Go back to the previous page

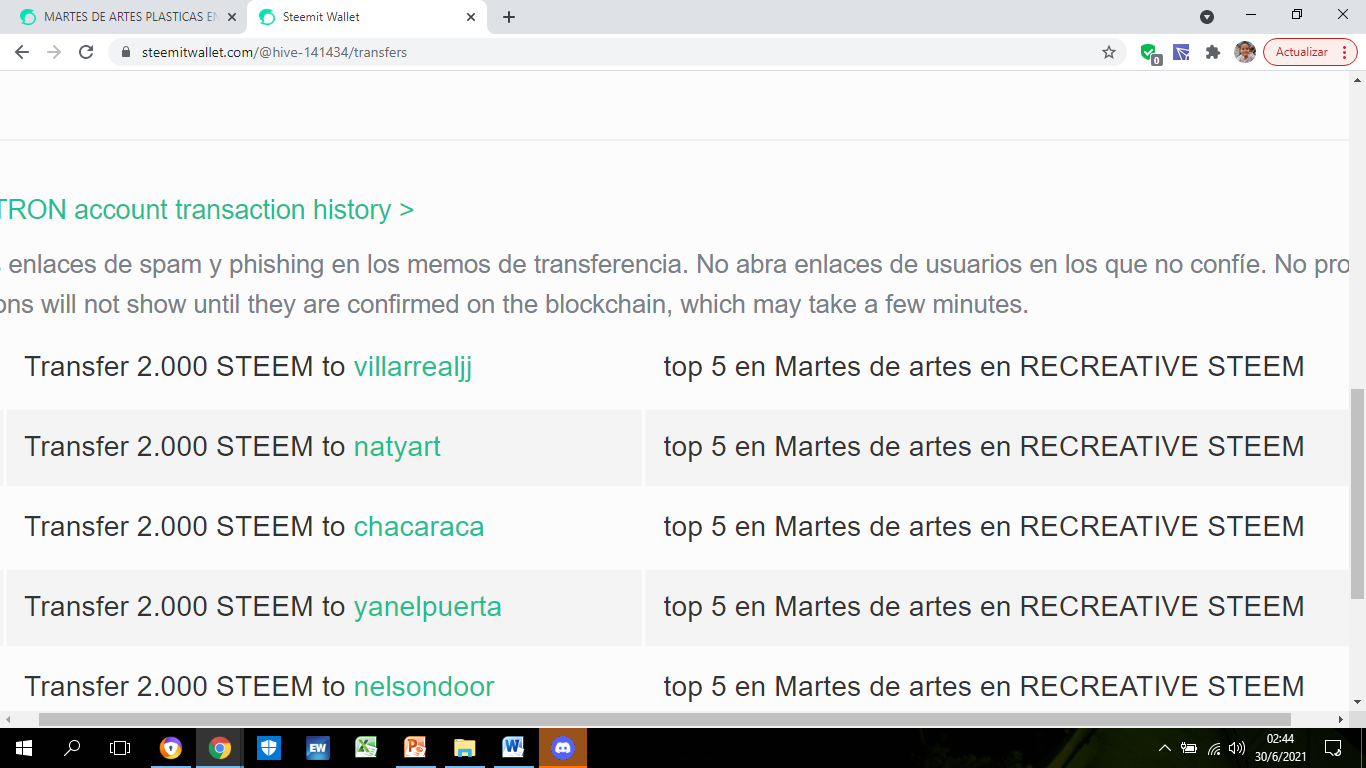pos(22,52)
